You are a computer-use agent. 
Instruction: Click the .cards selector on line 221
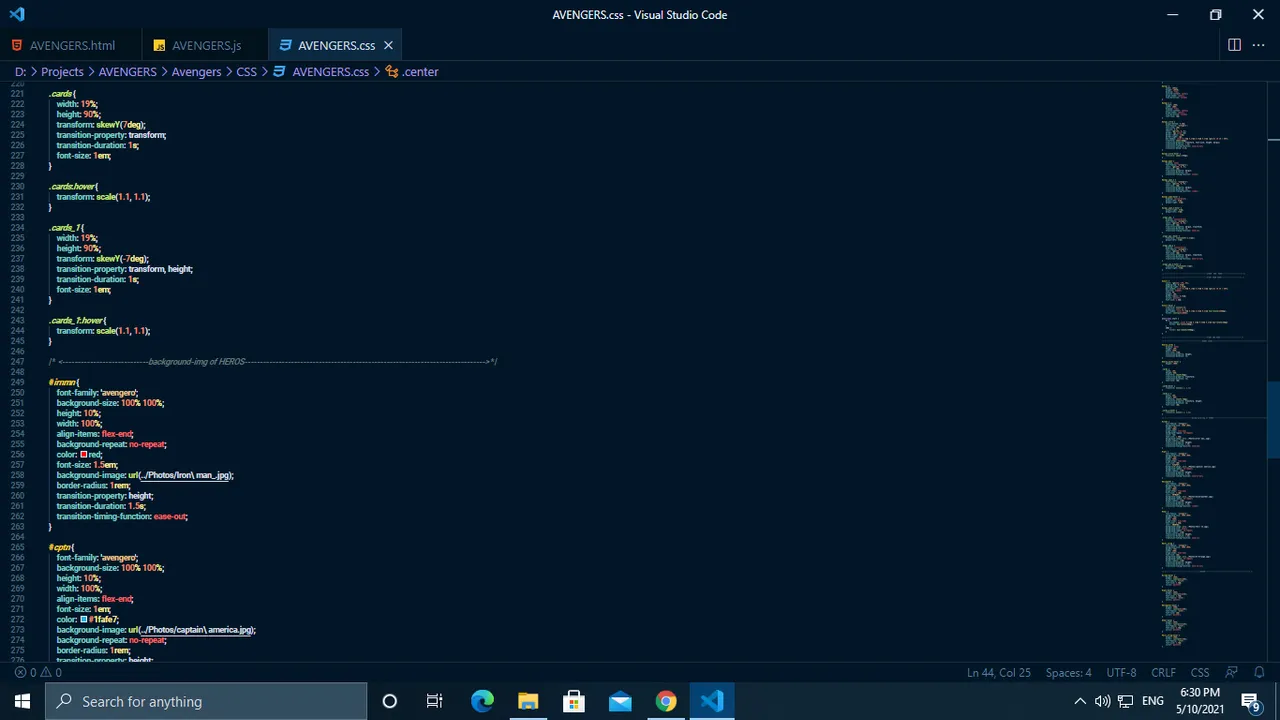point(61,94)
